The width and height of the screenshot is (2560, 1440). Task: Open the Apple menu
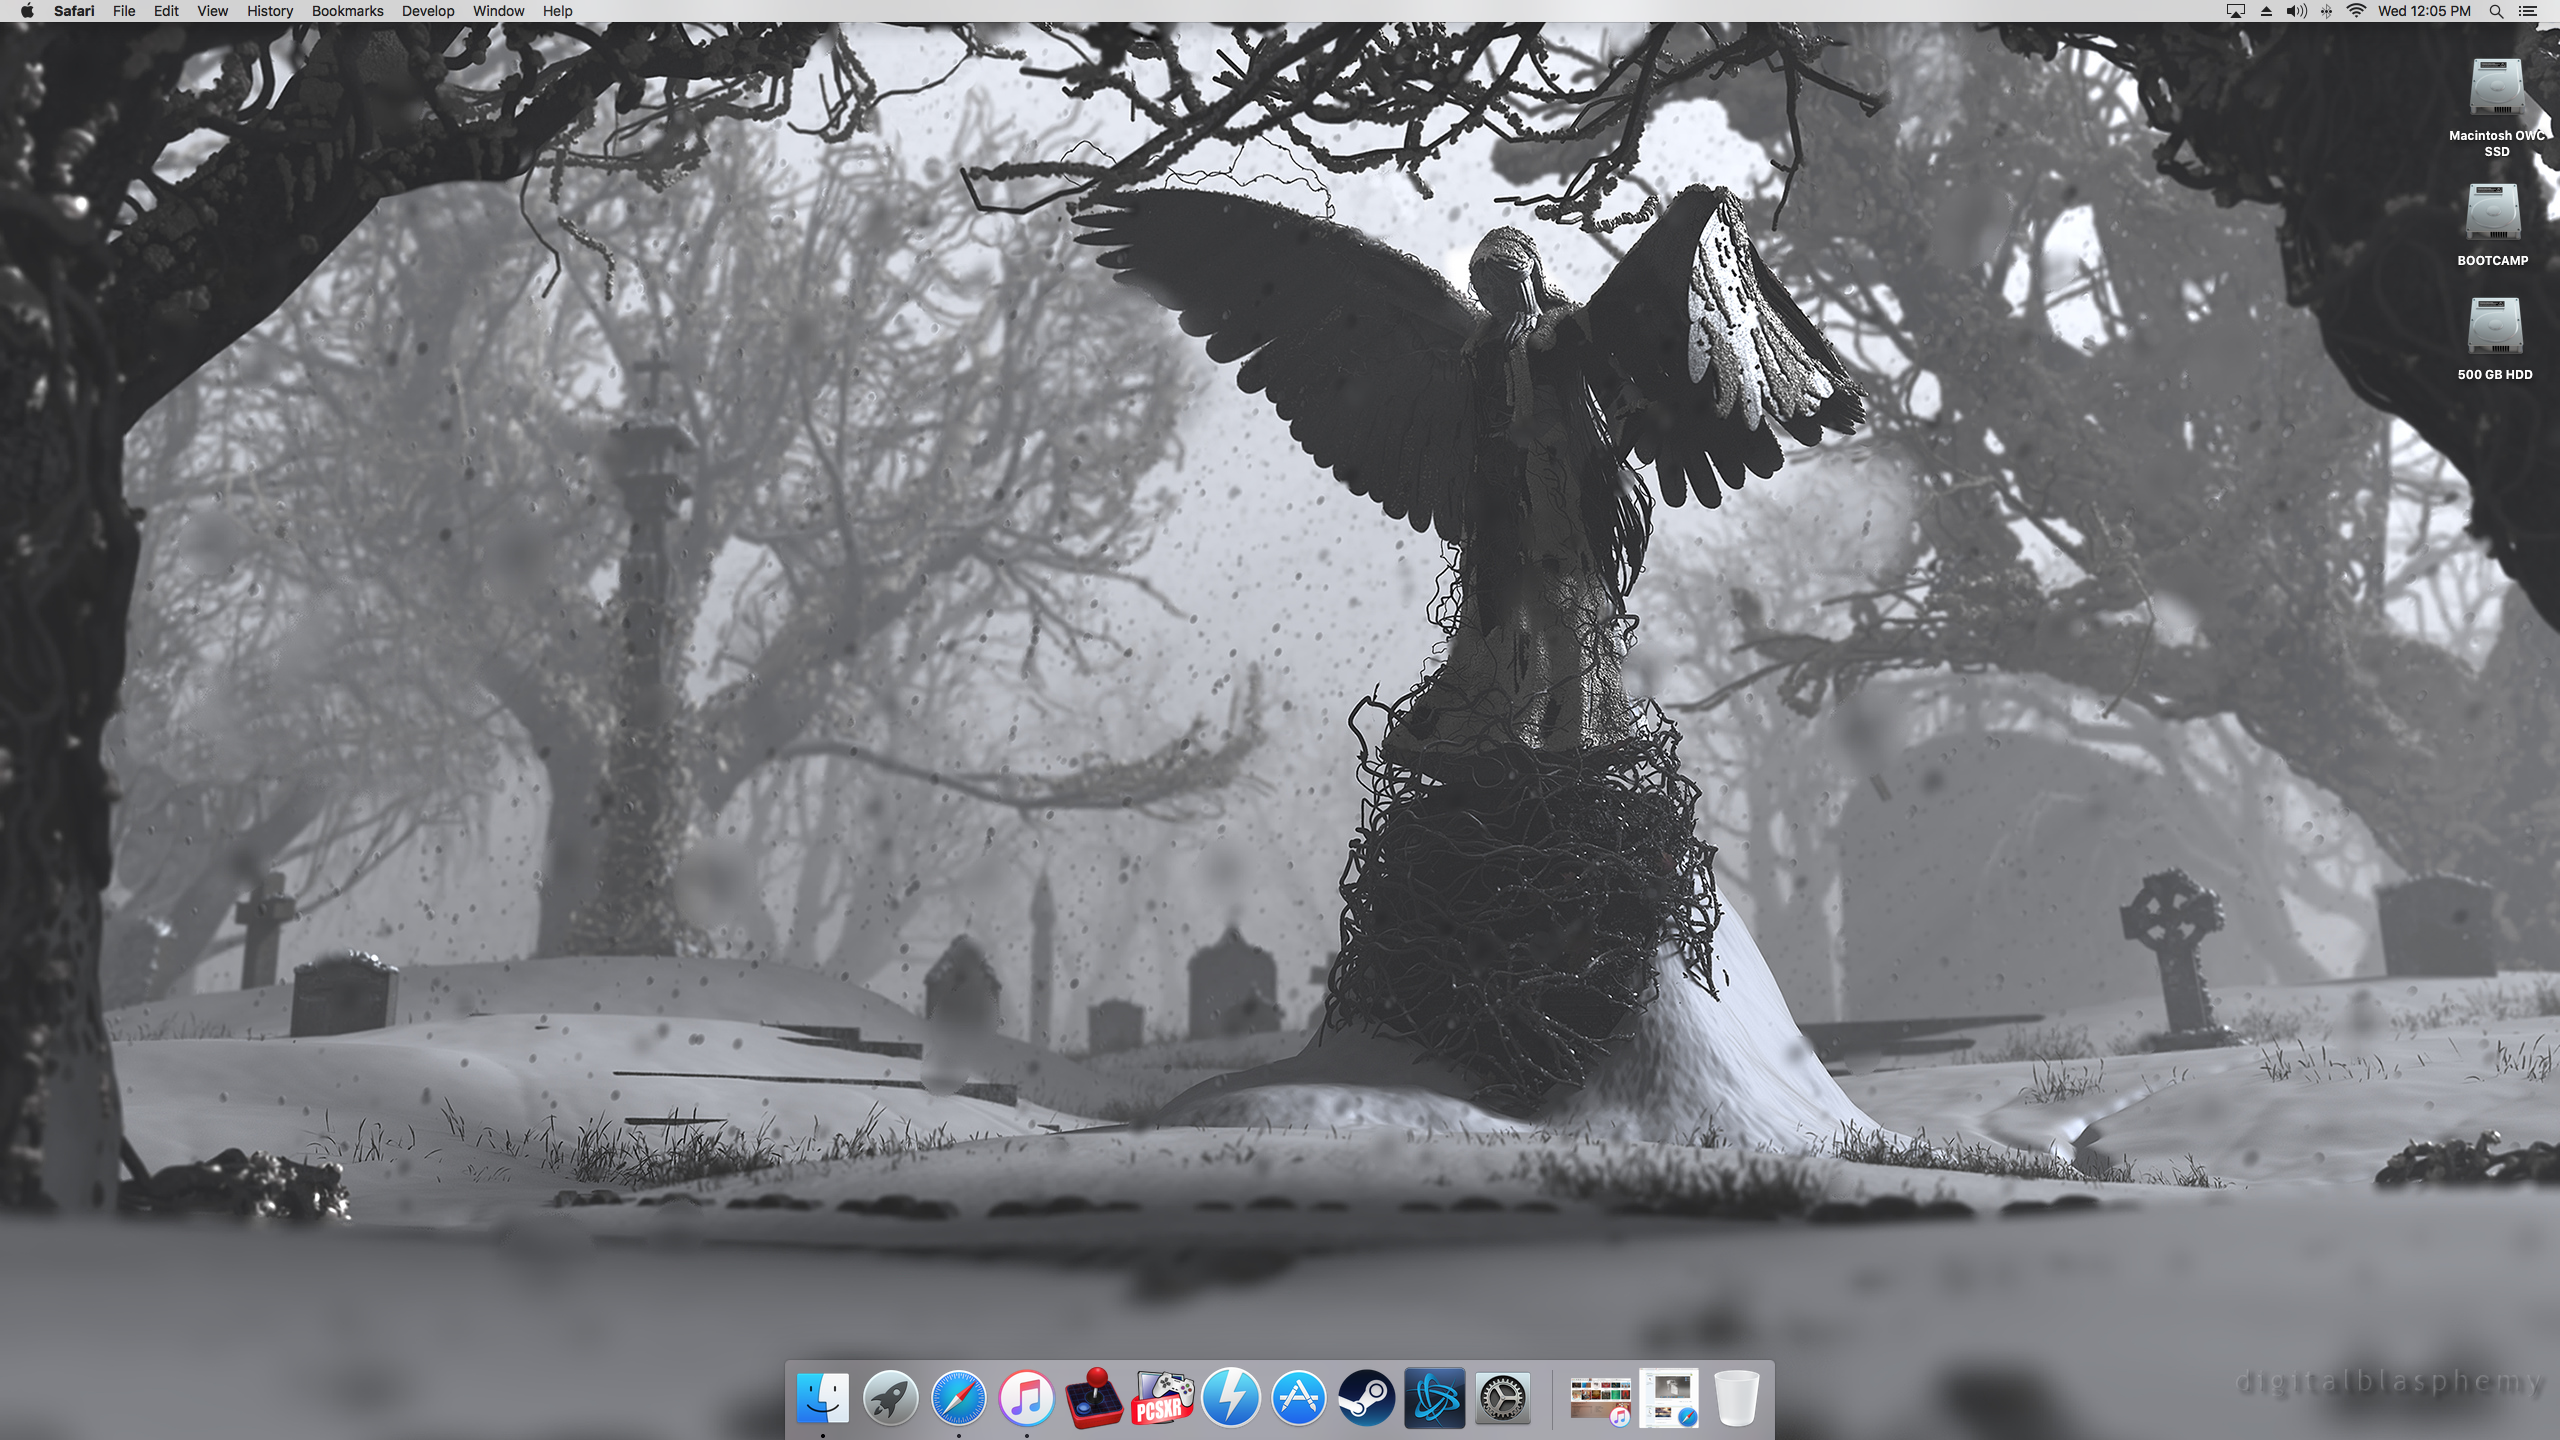(27, 11)
